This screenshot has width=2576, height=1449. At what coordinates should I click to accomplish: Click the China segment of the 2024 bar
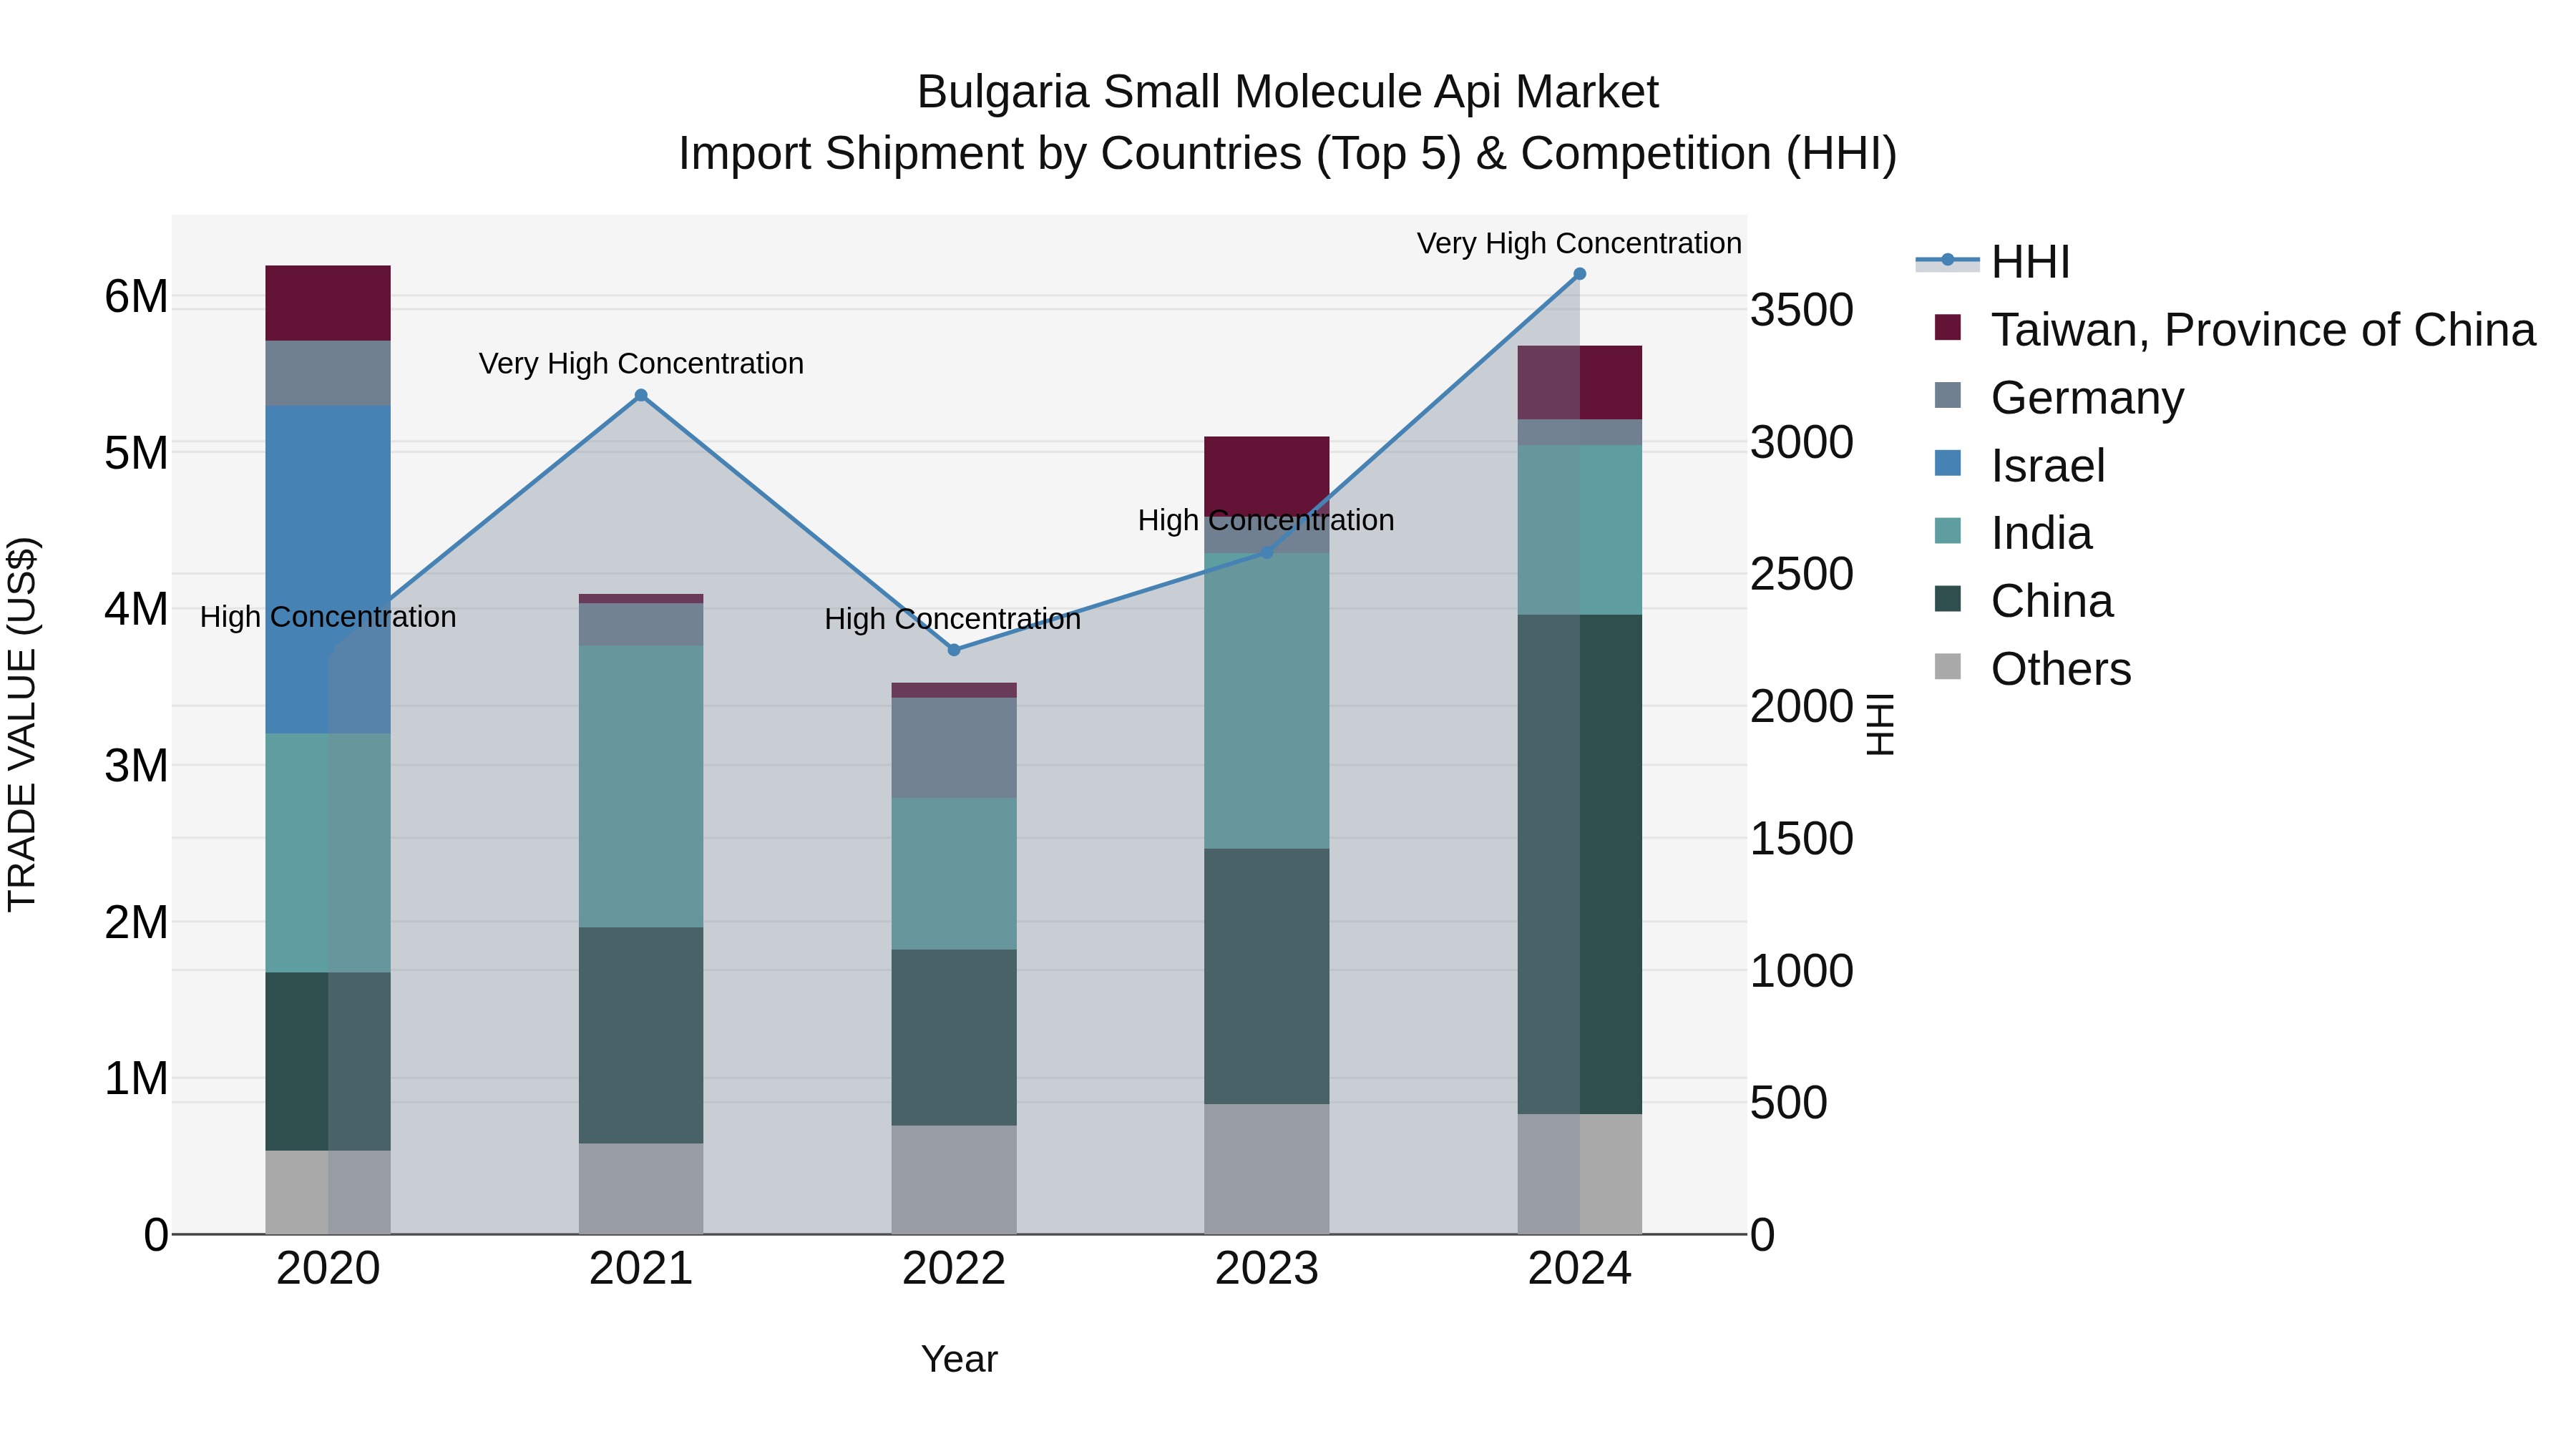click(1580, 864)
